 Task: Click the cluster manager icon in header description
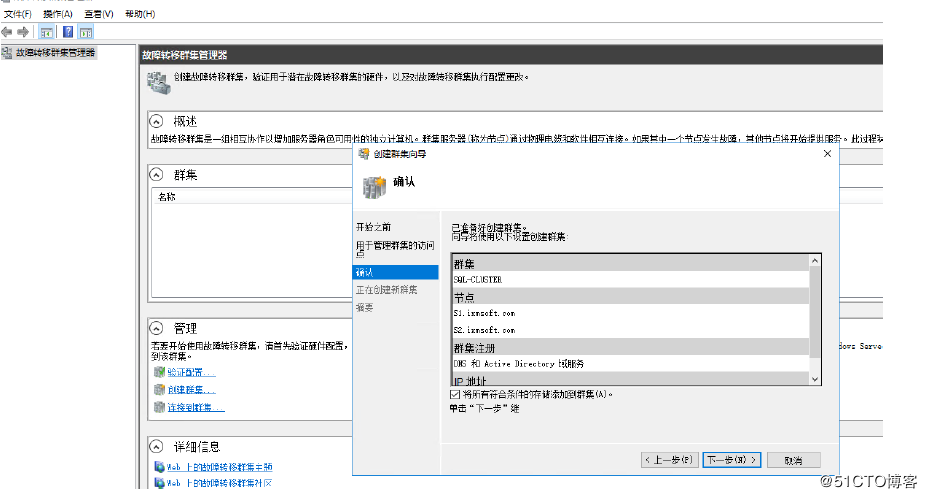[158, 83]
